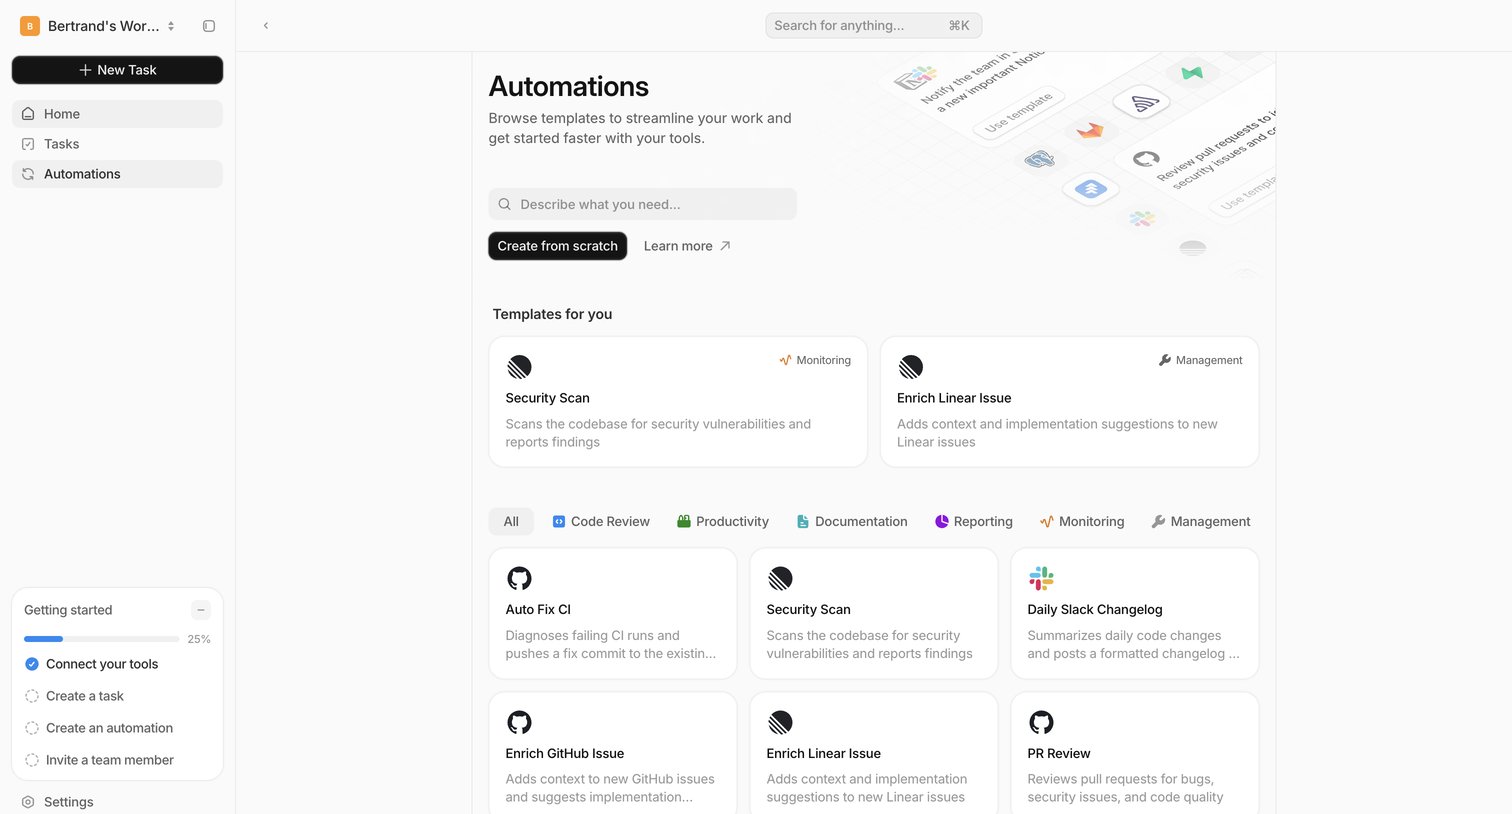Click Linear icon on grid Enrich Linear Issue card
This screenshot has width=1512, height=814.
[780, 722]
